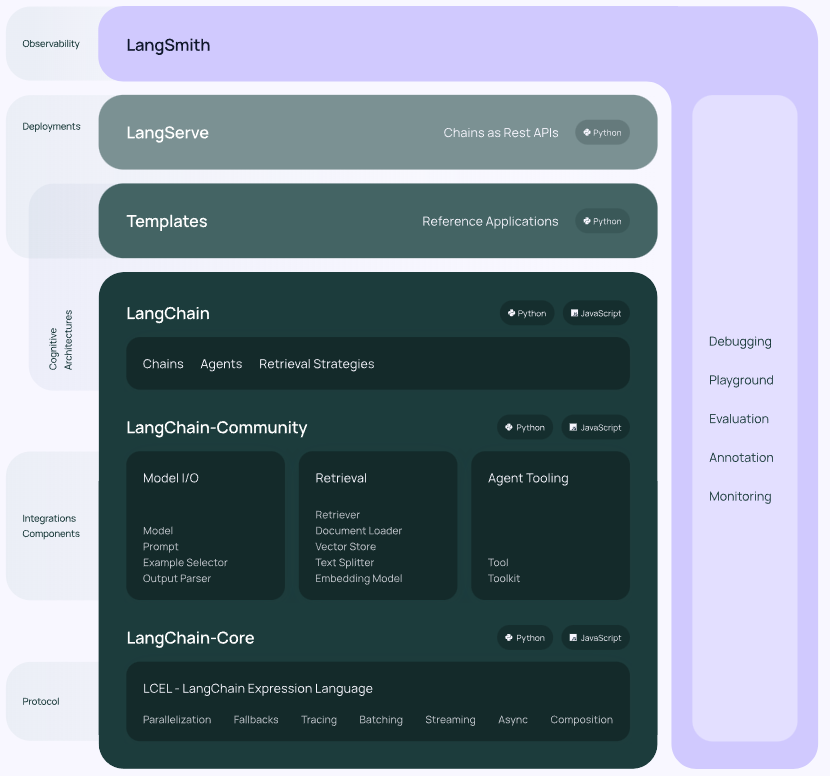The width and height of the screenshot is (830, 776).
Task: Click the Python badge for LangChain-Community
Action: click(x=525, y=427)
